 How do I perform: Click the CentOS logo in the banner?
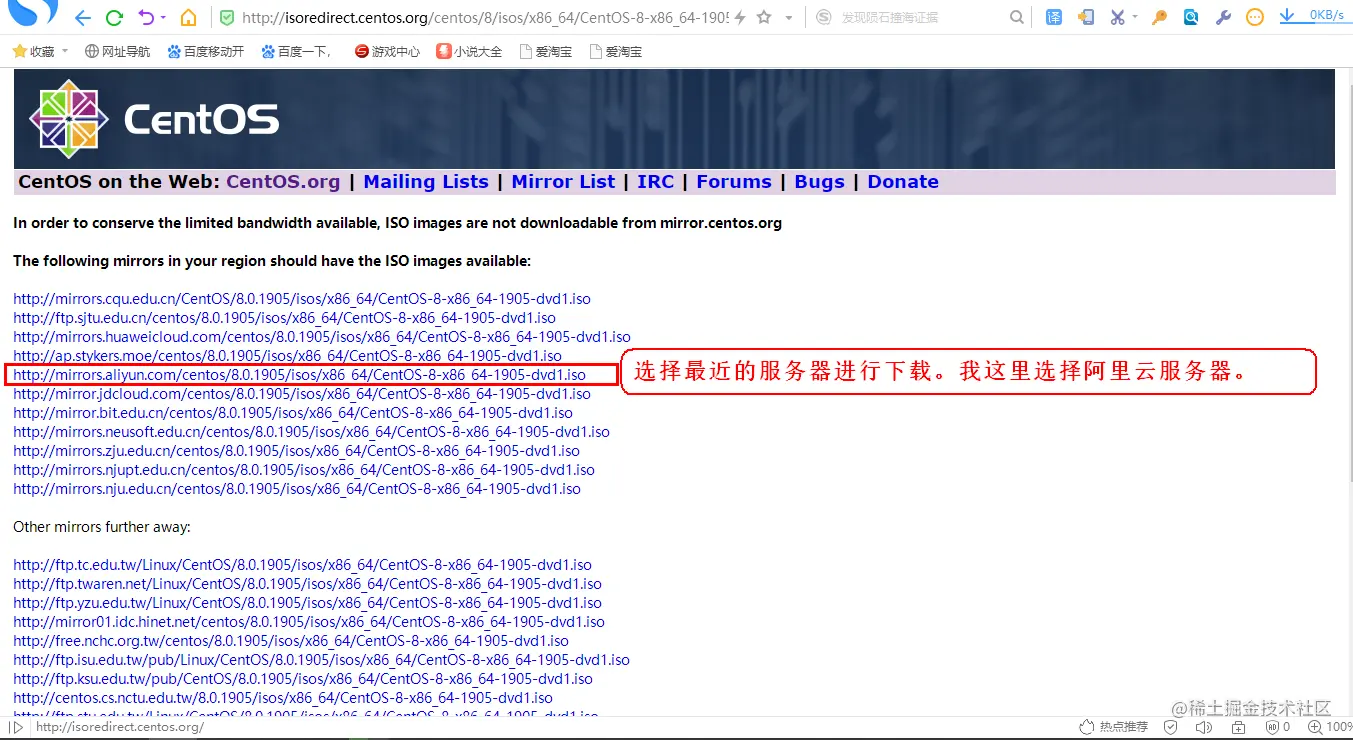154,119
